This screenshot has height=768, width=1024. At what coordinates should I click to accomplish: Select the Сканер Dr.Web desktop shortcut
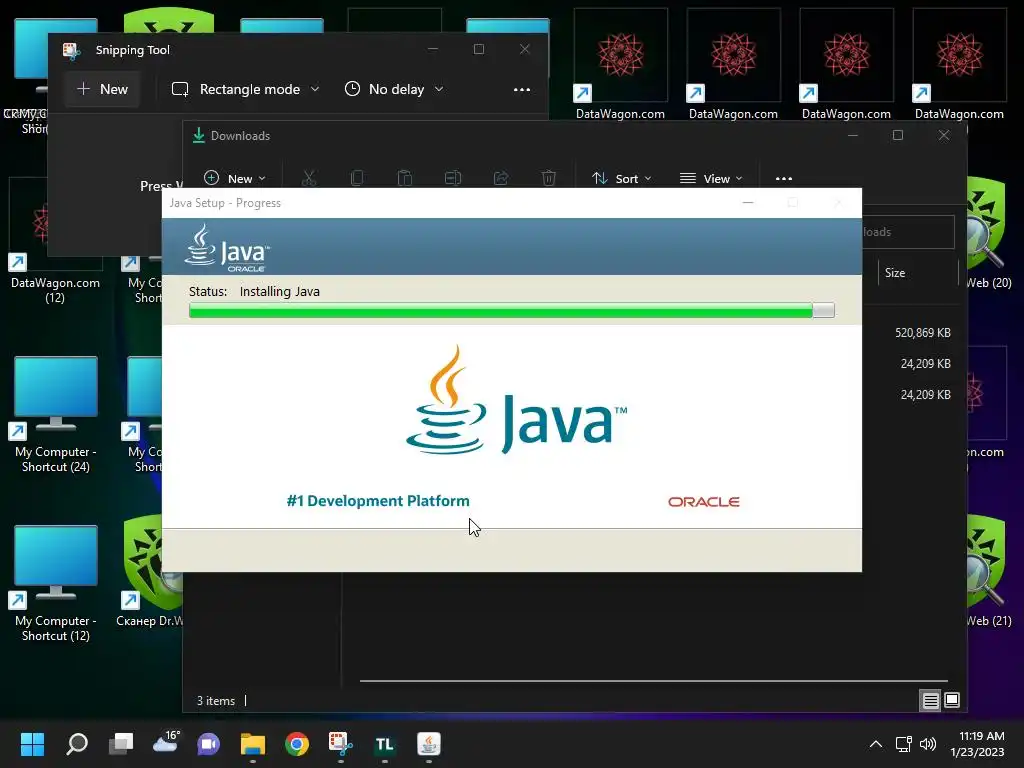(150, 571)
